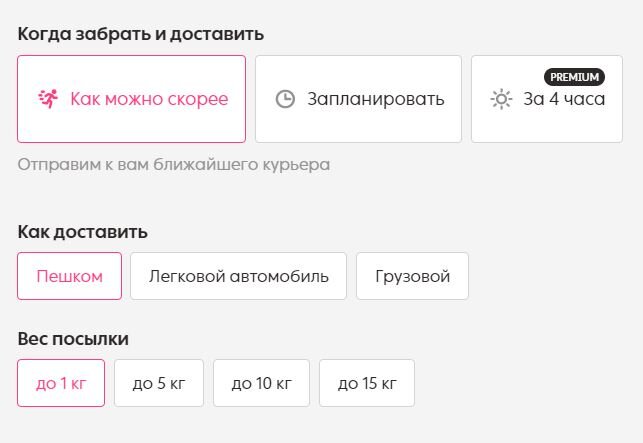Click the running courier icon
This screenshot has width=643, height=443.
tap(48, 99)
